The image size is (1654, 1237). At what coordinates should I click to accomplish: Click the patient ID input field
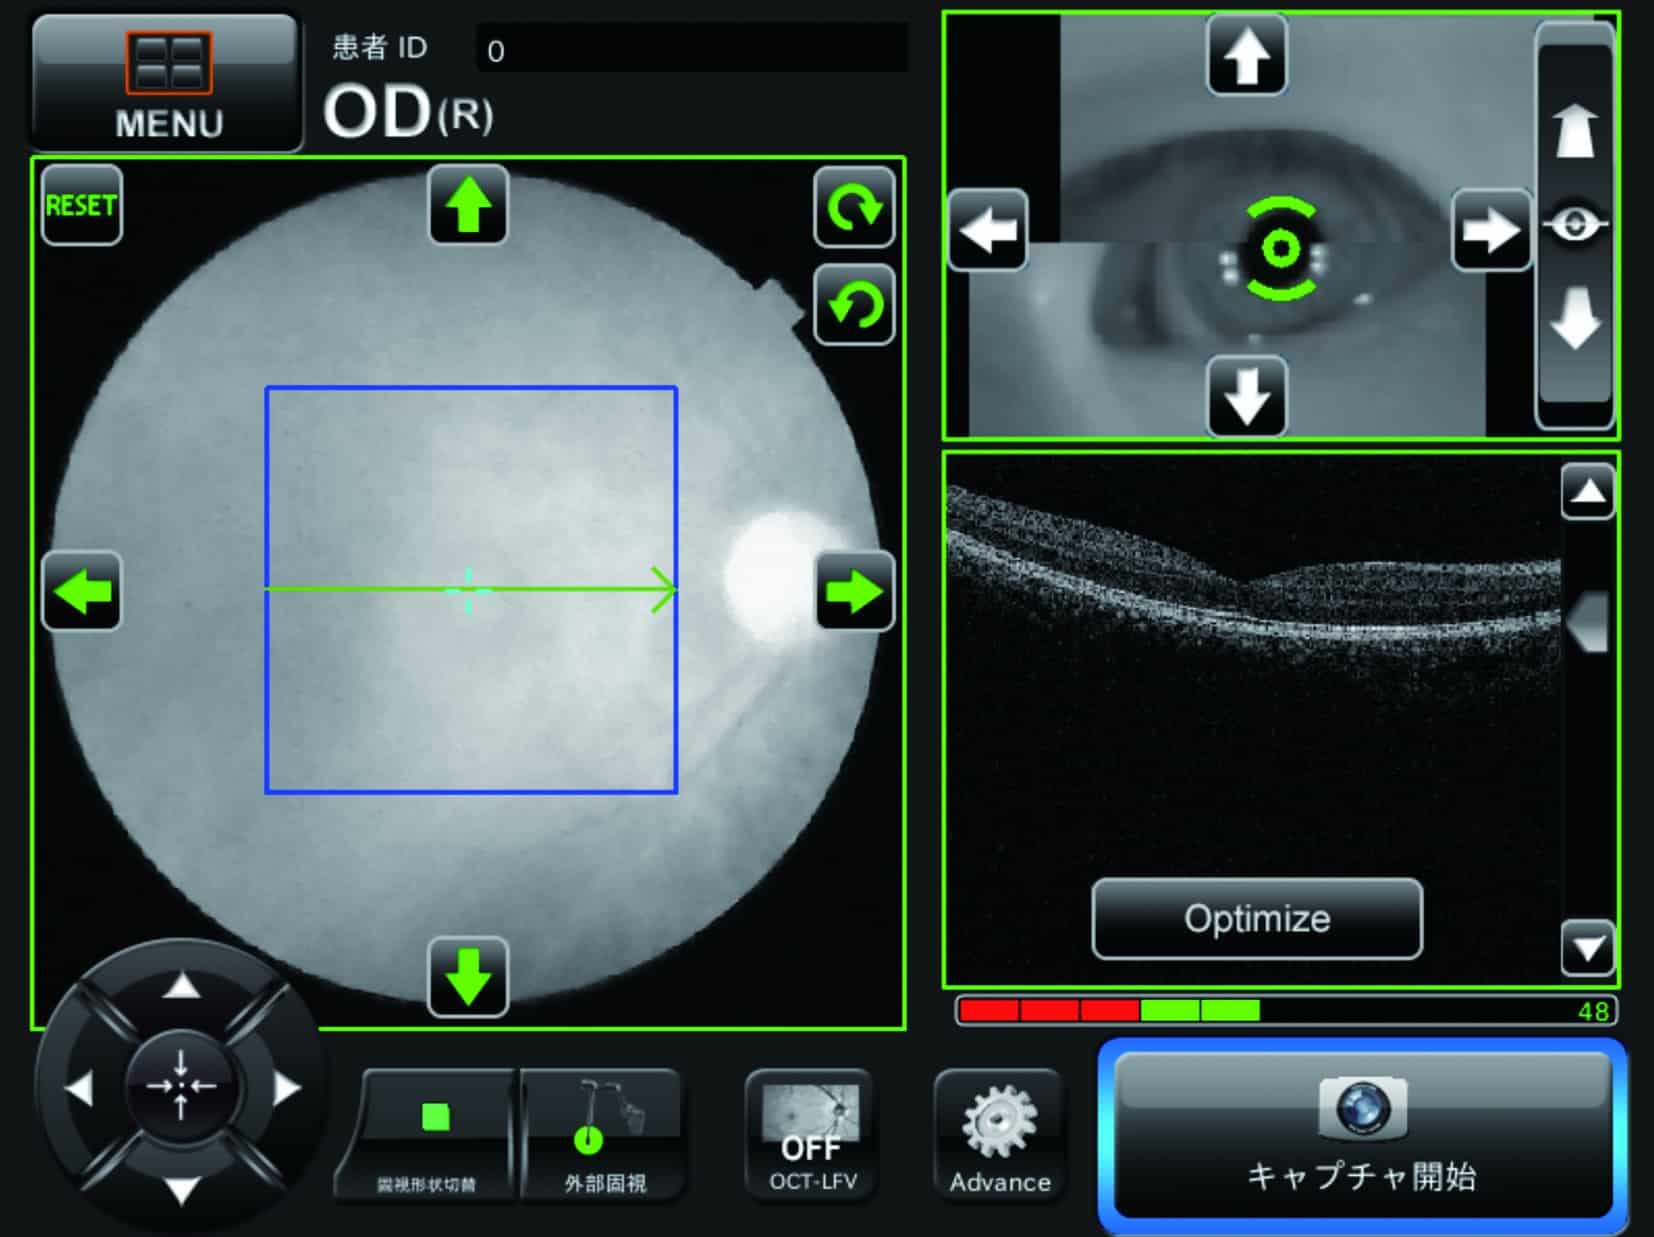coord(692,49)
